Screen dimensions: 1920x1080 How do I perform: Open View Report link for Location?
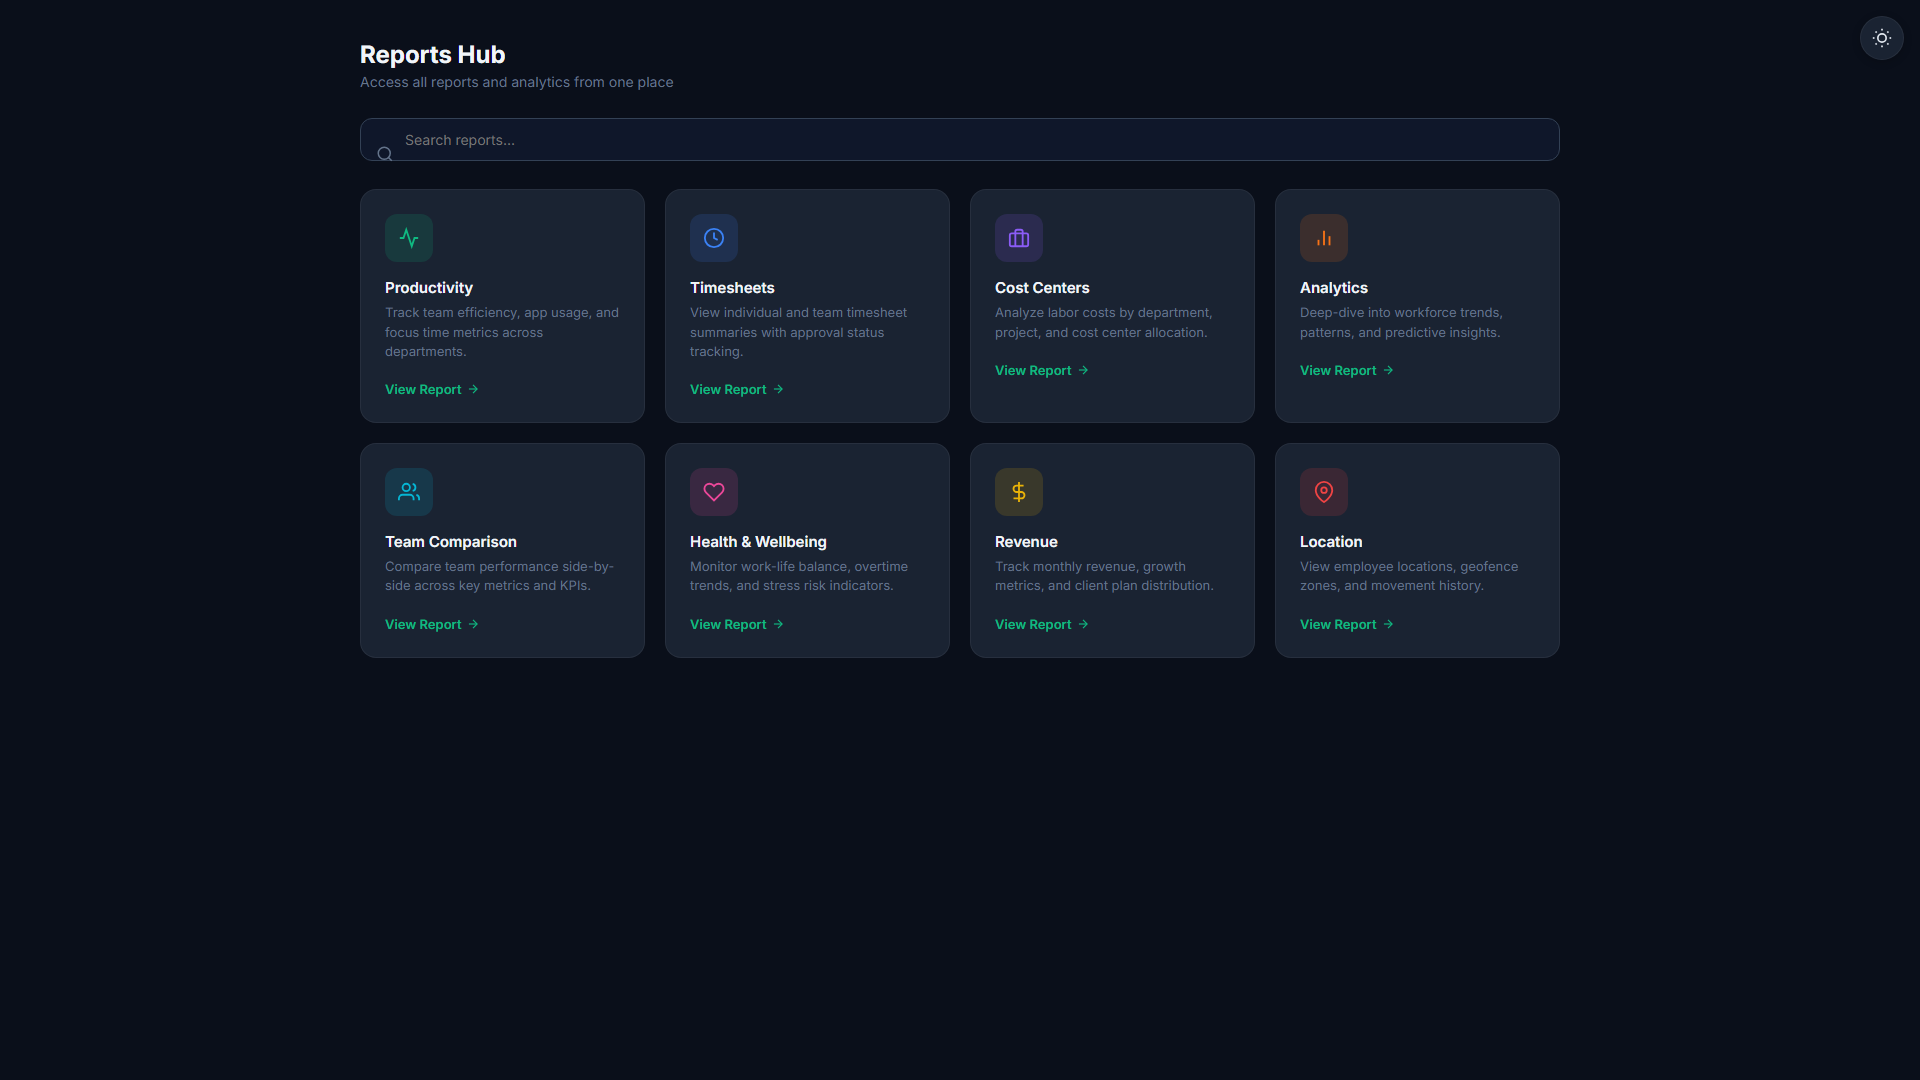(1347, 625)
